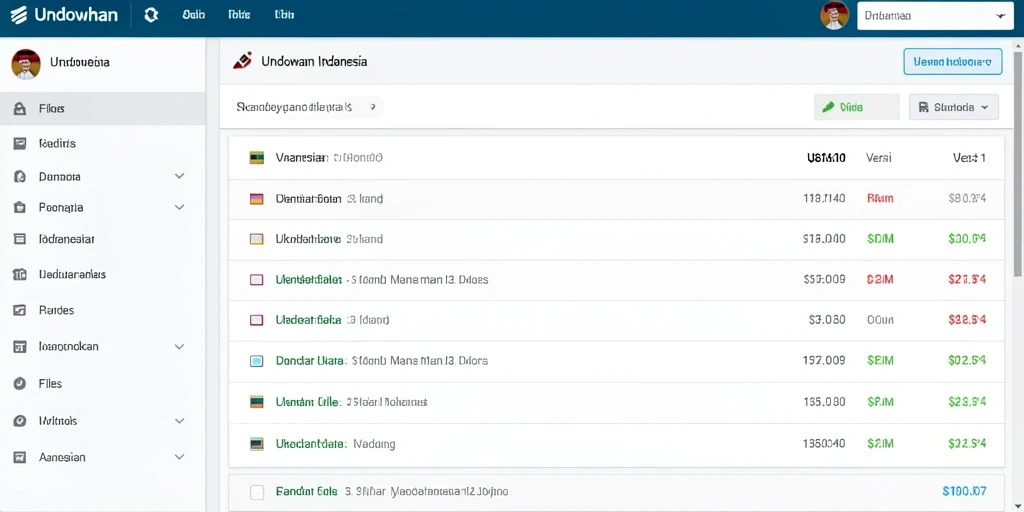Viewport: 1024px width, 512px height.
Task: Click the value 113.1140 in Dlenntiar row
Action: coord(824,199)
